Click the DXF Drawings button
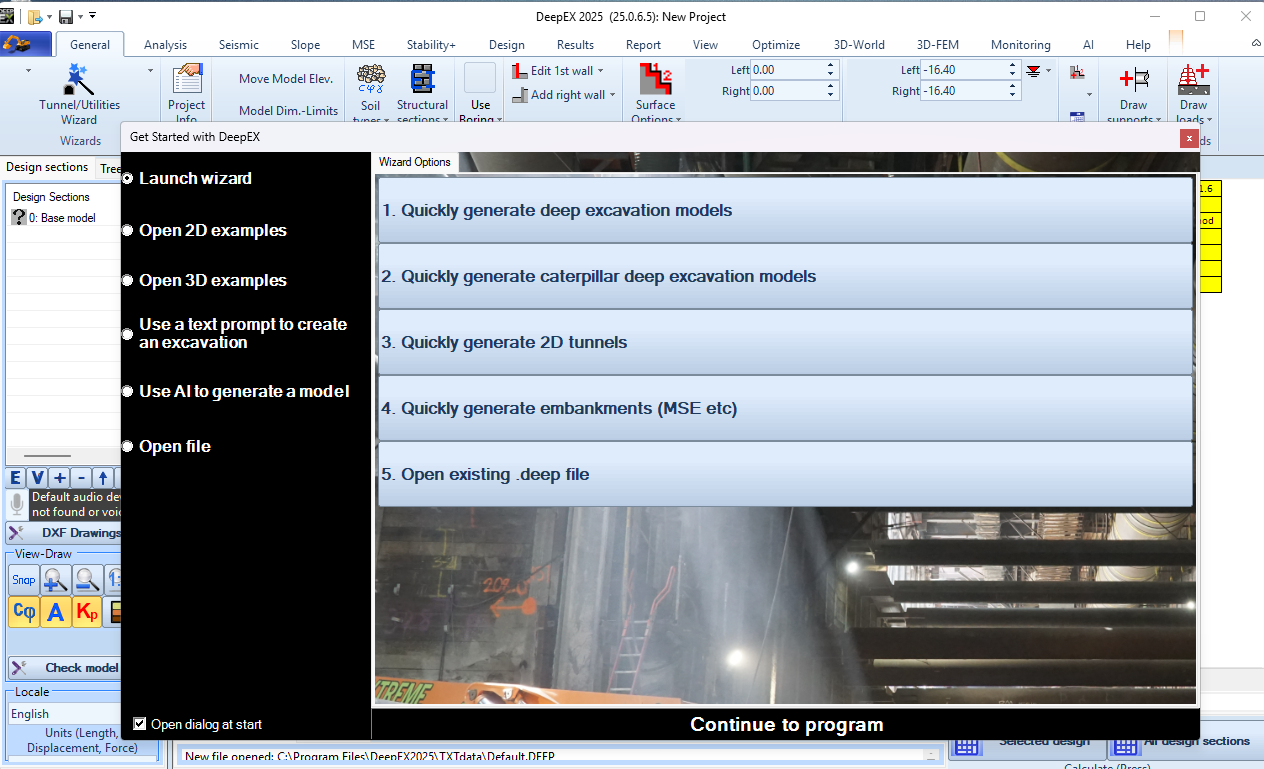 pos(64,533)
